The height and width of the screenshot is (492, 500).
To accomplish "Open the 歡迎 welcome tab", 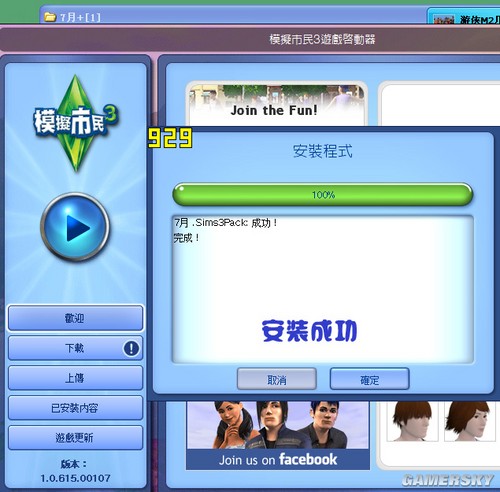I will (x=75, y=318).
